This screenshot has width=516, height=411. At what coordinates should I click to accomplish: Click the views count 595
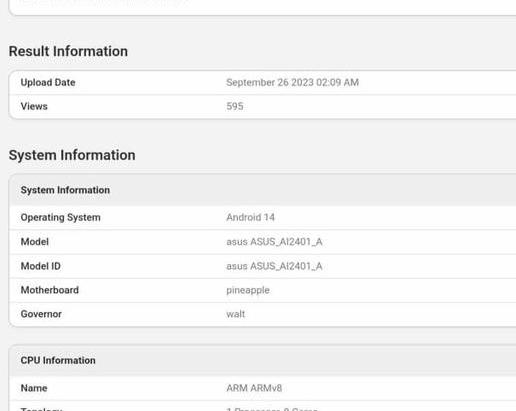pos(235,106)
